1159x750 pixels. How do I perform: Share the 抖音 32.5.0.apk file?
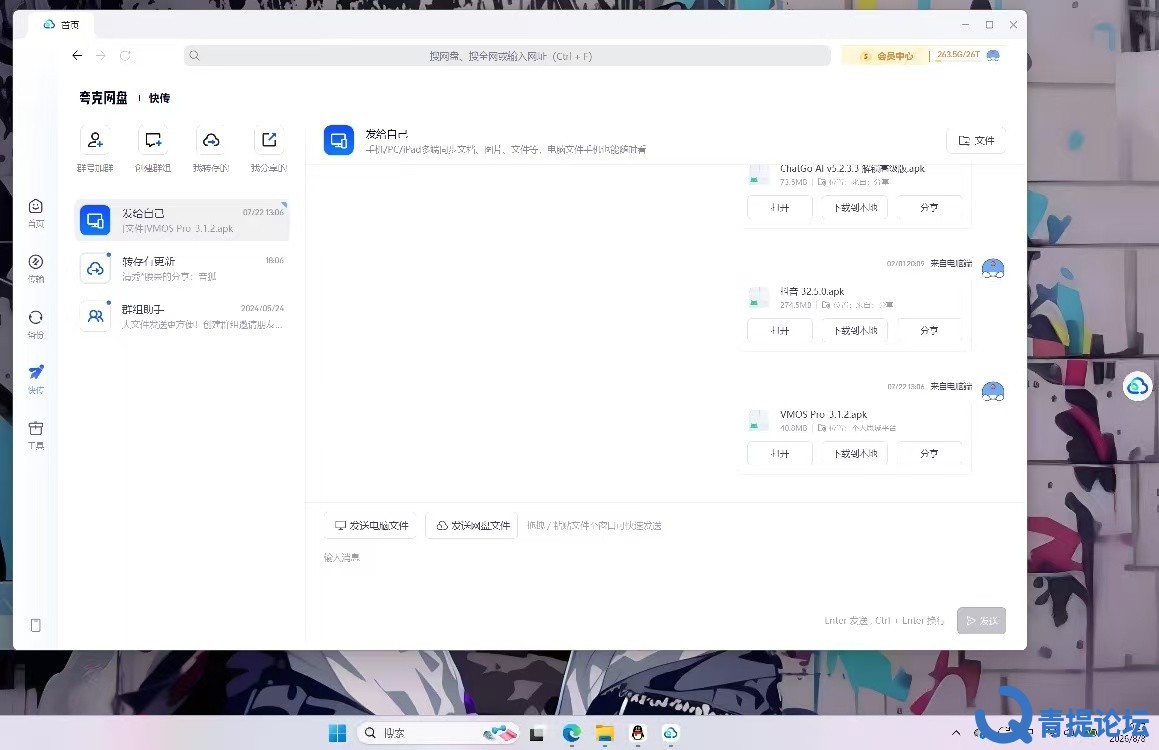pyautogui.click(x=929, y=331)
